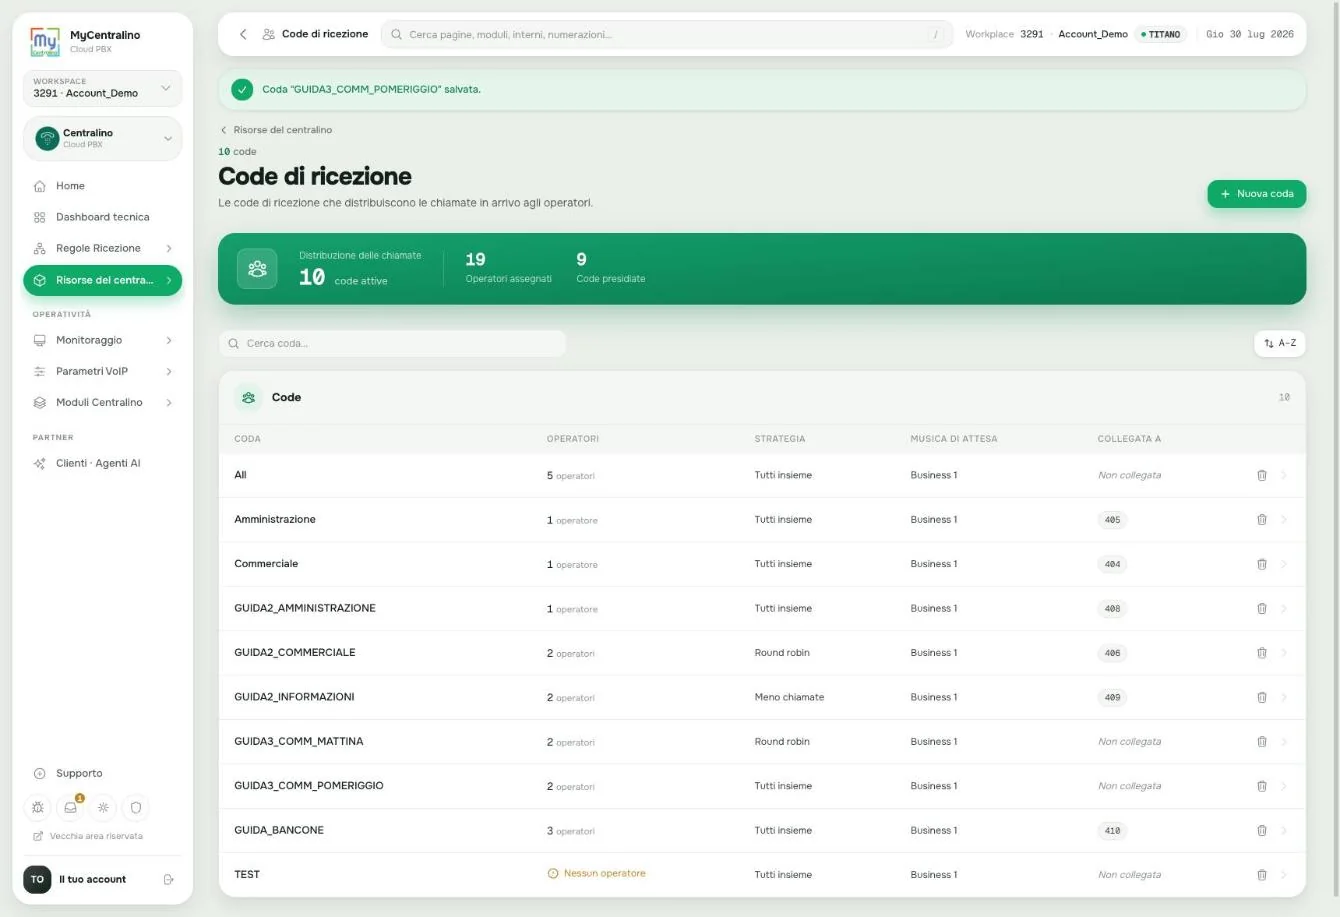Delete the Amministrazione queue with trash icon
This screenshot has height=917, width=1340.
(1261, 520)
